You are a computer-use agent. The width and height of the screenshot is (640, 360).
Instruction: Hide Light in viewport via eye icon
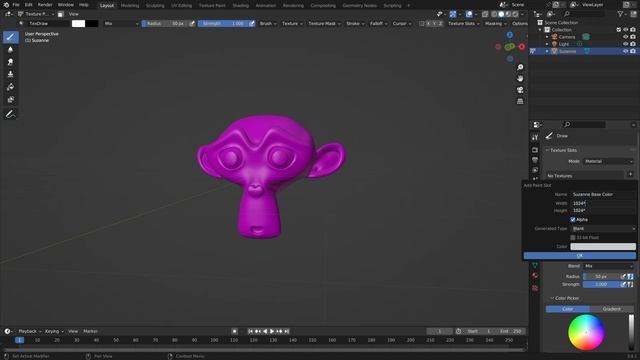[625, 44]
